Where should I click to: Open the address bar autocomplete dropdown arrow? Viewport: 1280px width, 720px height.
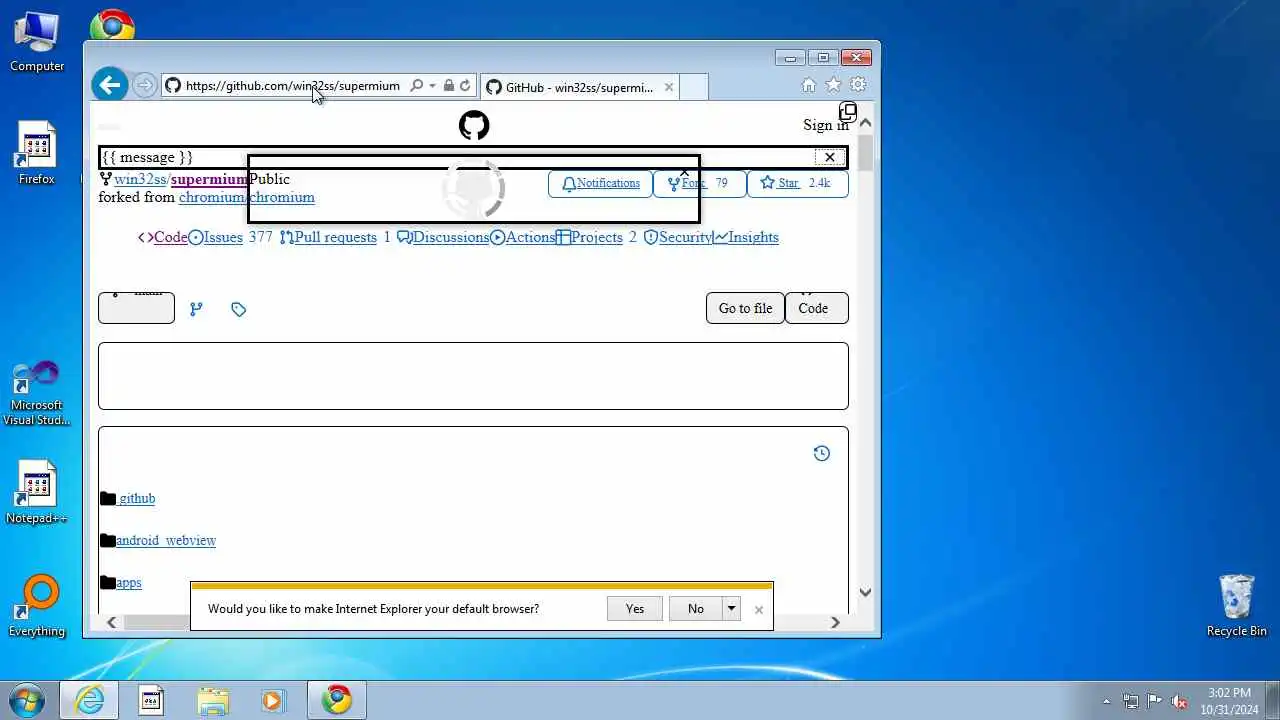tap(432, 86)
